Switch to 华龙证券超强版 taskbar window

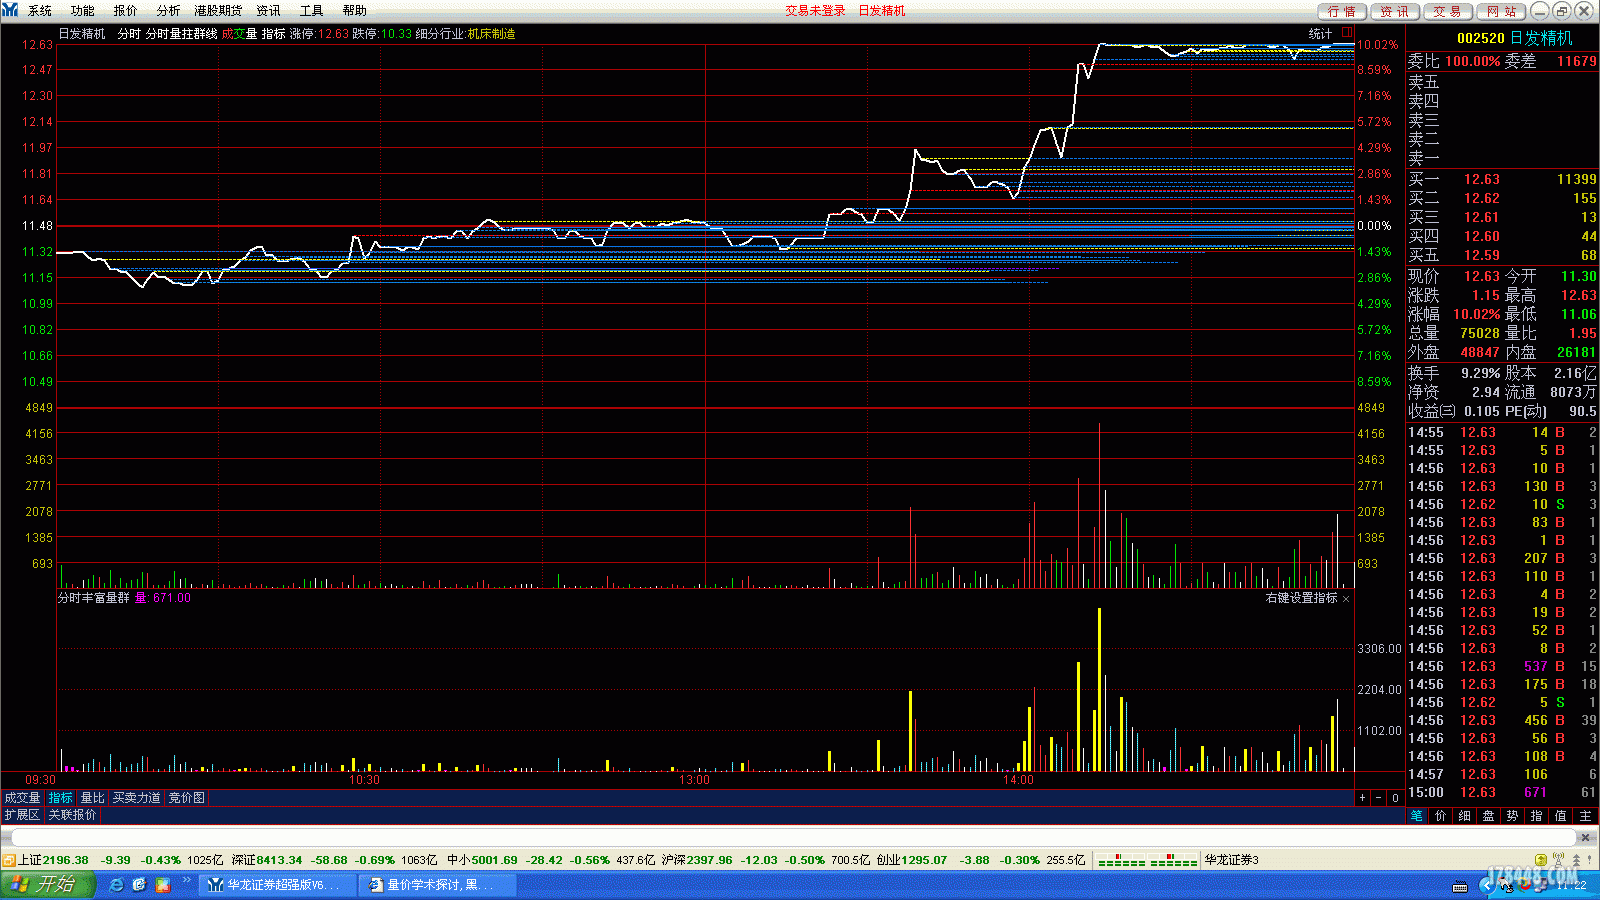277,885
